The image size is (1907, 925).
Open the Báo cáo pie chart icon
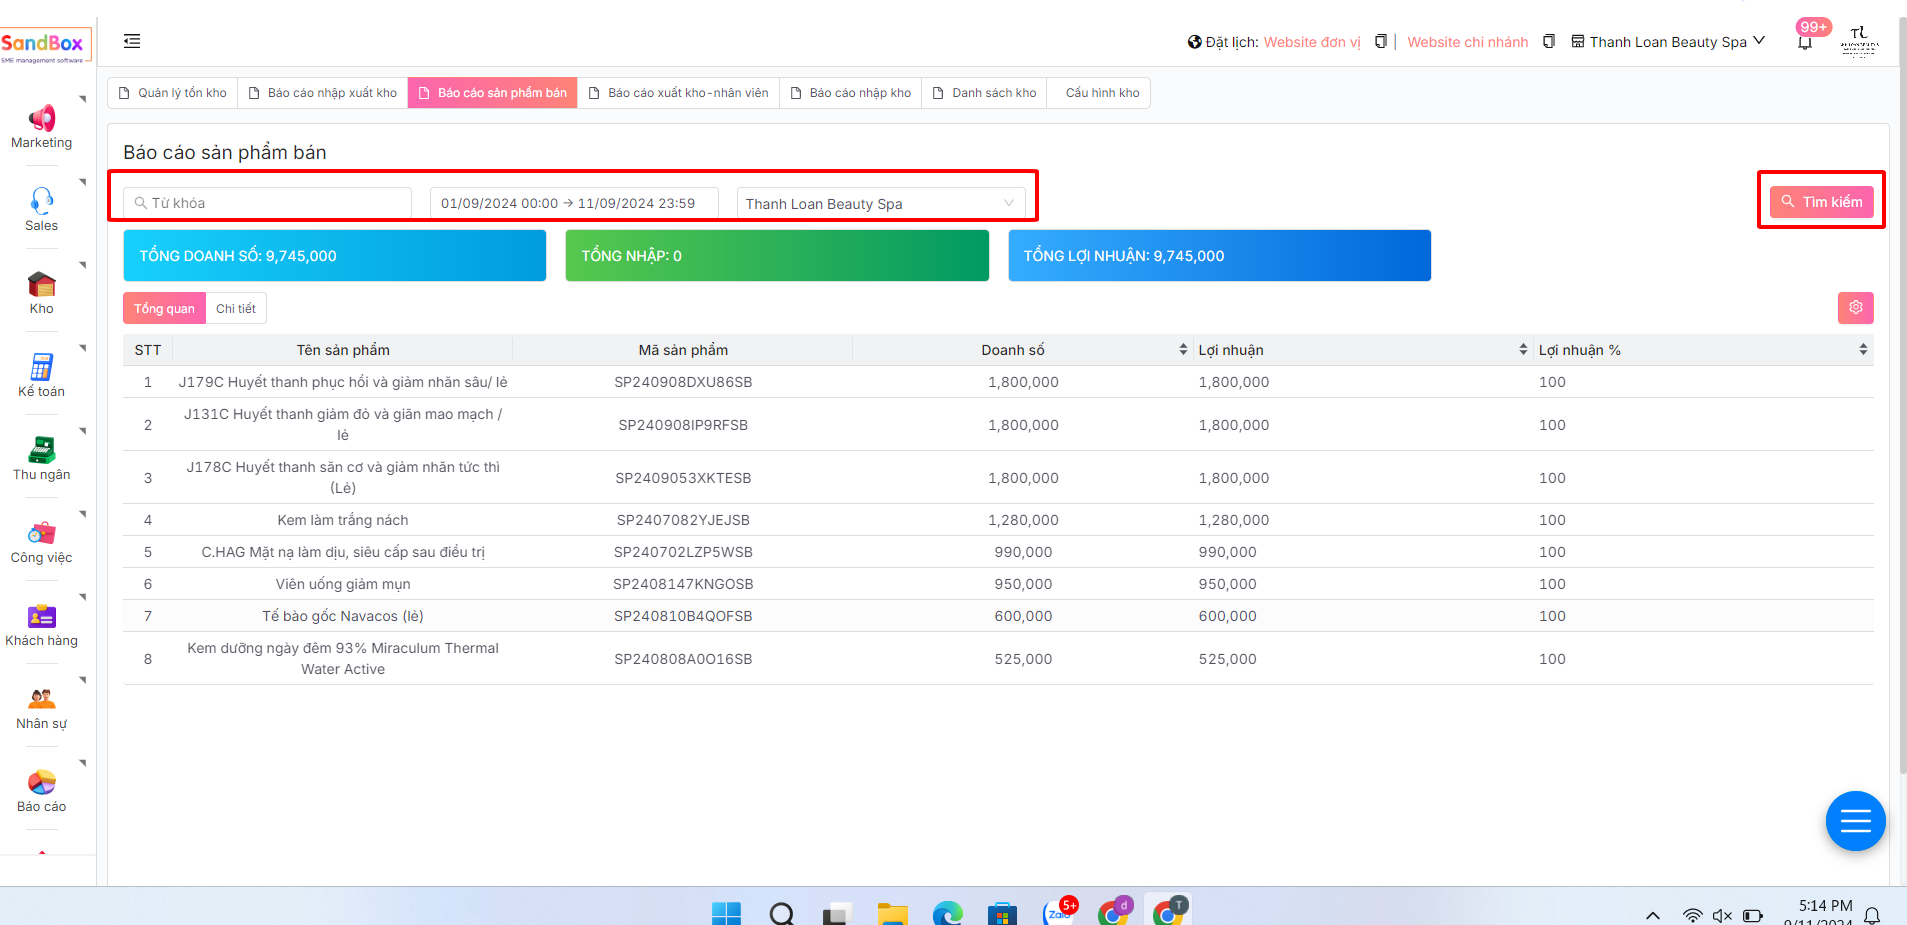point(41,783)
